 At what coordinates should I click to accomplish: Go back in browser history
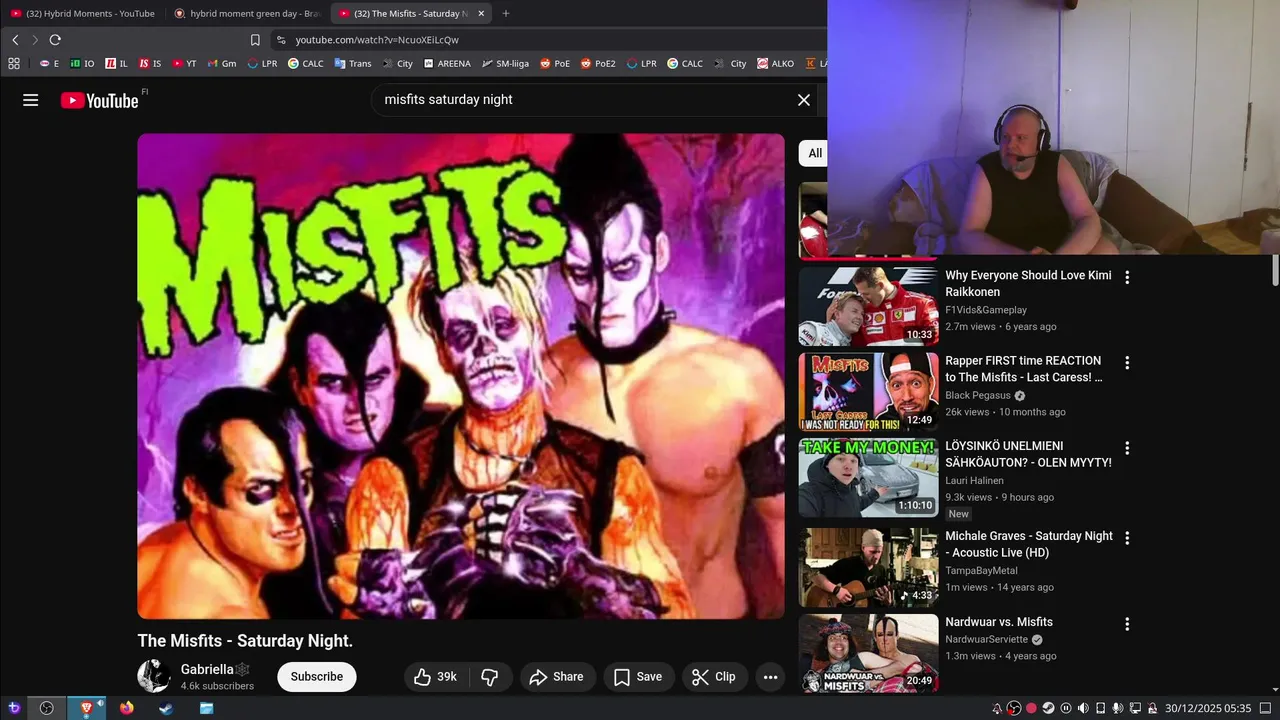(15, 40)
